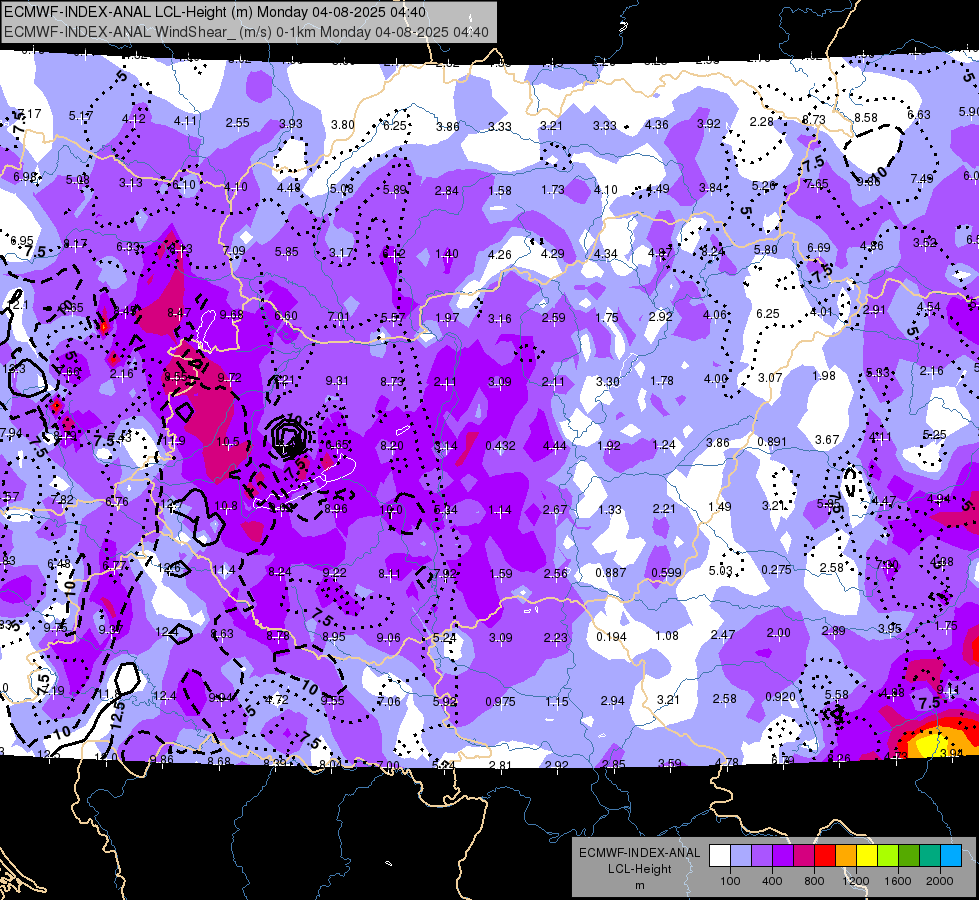Screen dimensions: 979x900
Task: Click the grid value 4.06
Action: tap(715, 315)
